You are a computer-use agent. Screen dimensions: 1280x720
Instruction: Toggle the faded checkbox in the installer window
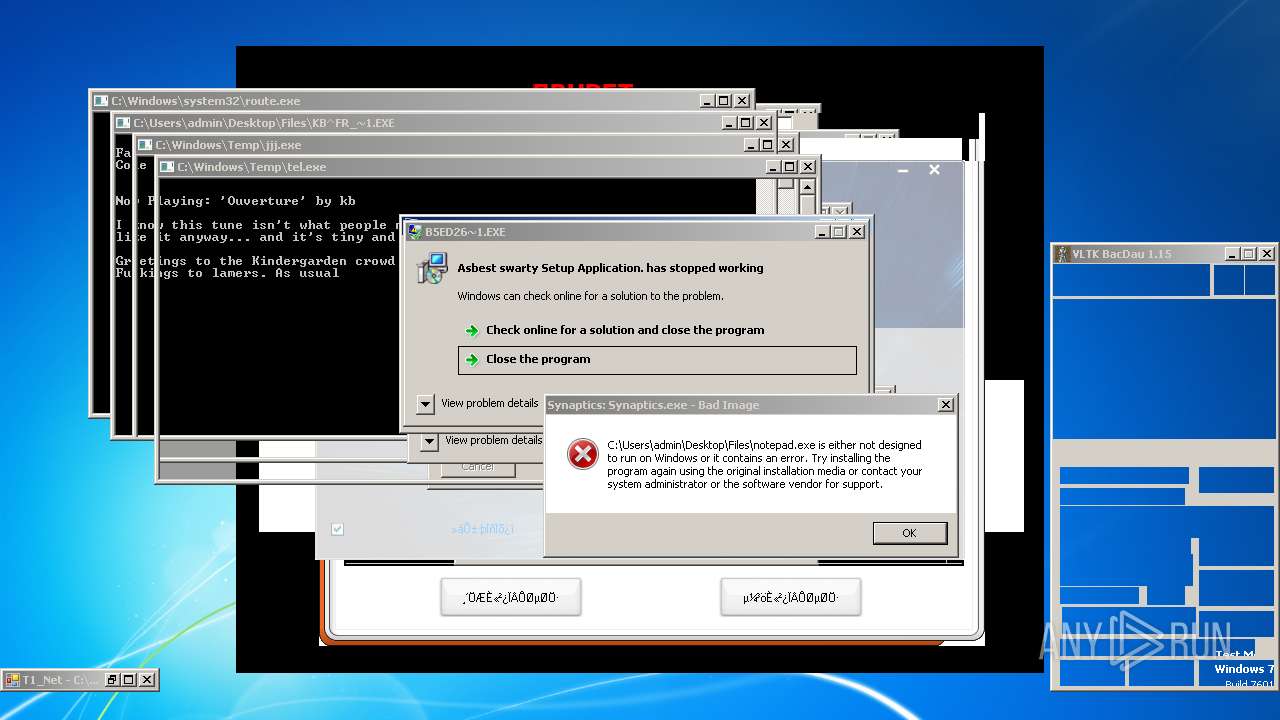(x=337, y=529)
